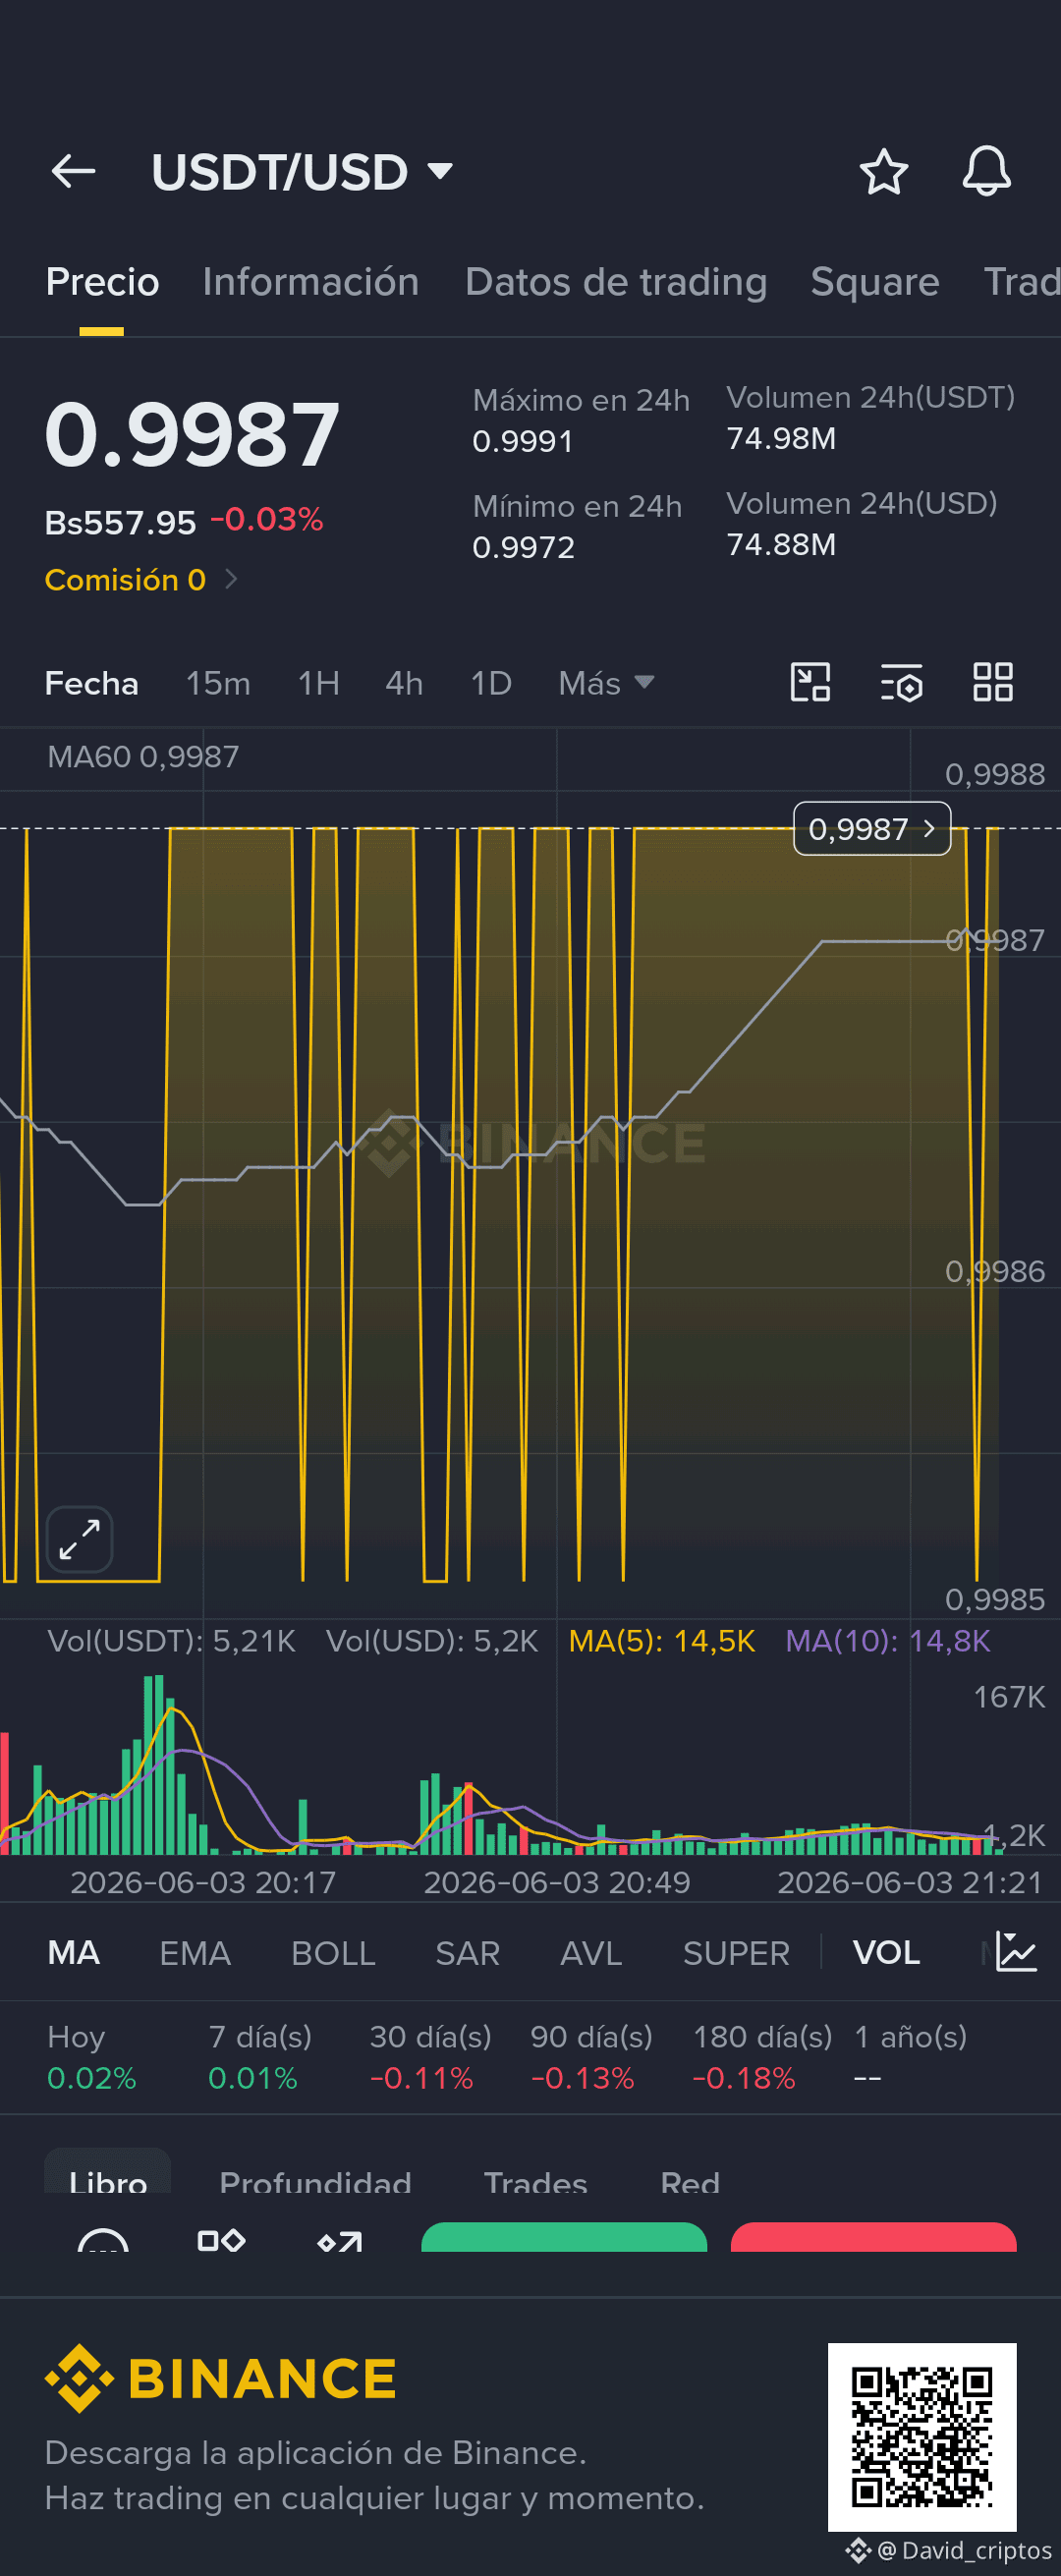
Task: Select the 1D chart interval
Action: click(x=491, y=684)
